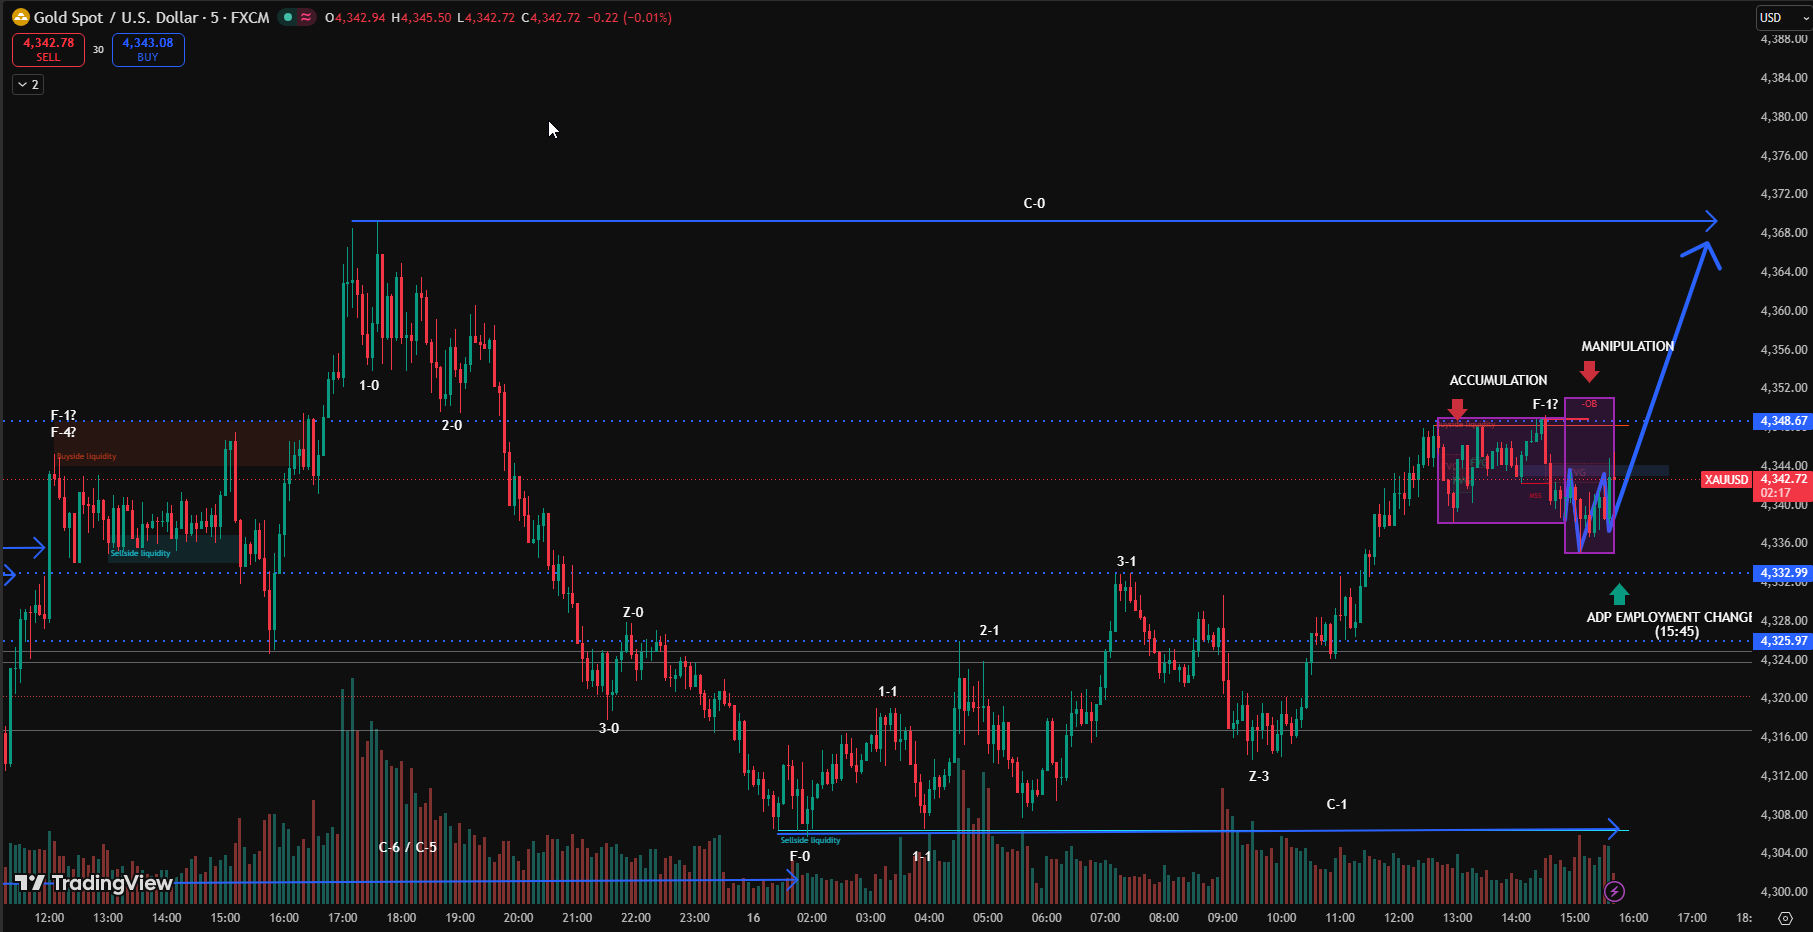
Task: Click 12:00 on the time axis
Action: tap(49, 918)
